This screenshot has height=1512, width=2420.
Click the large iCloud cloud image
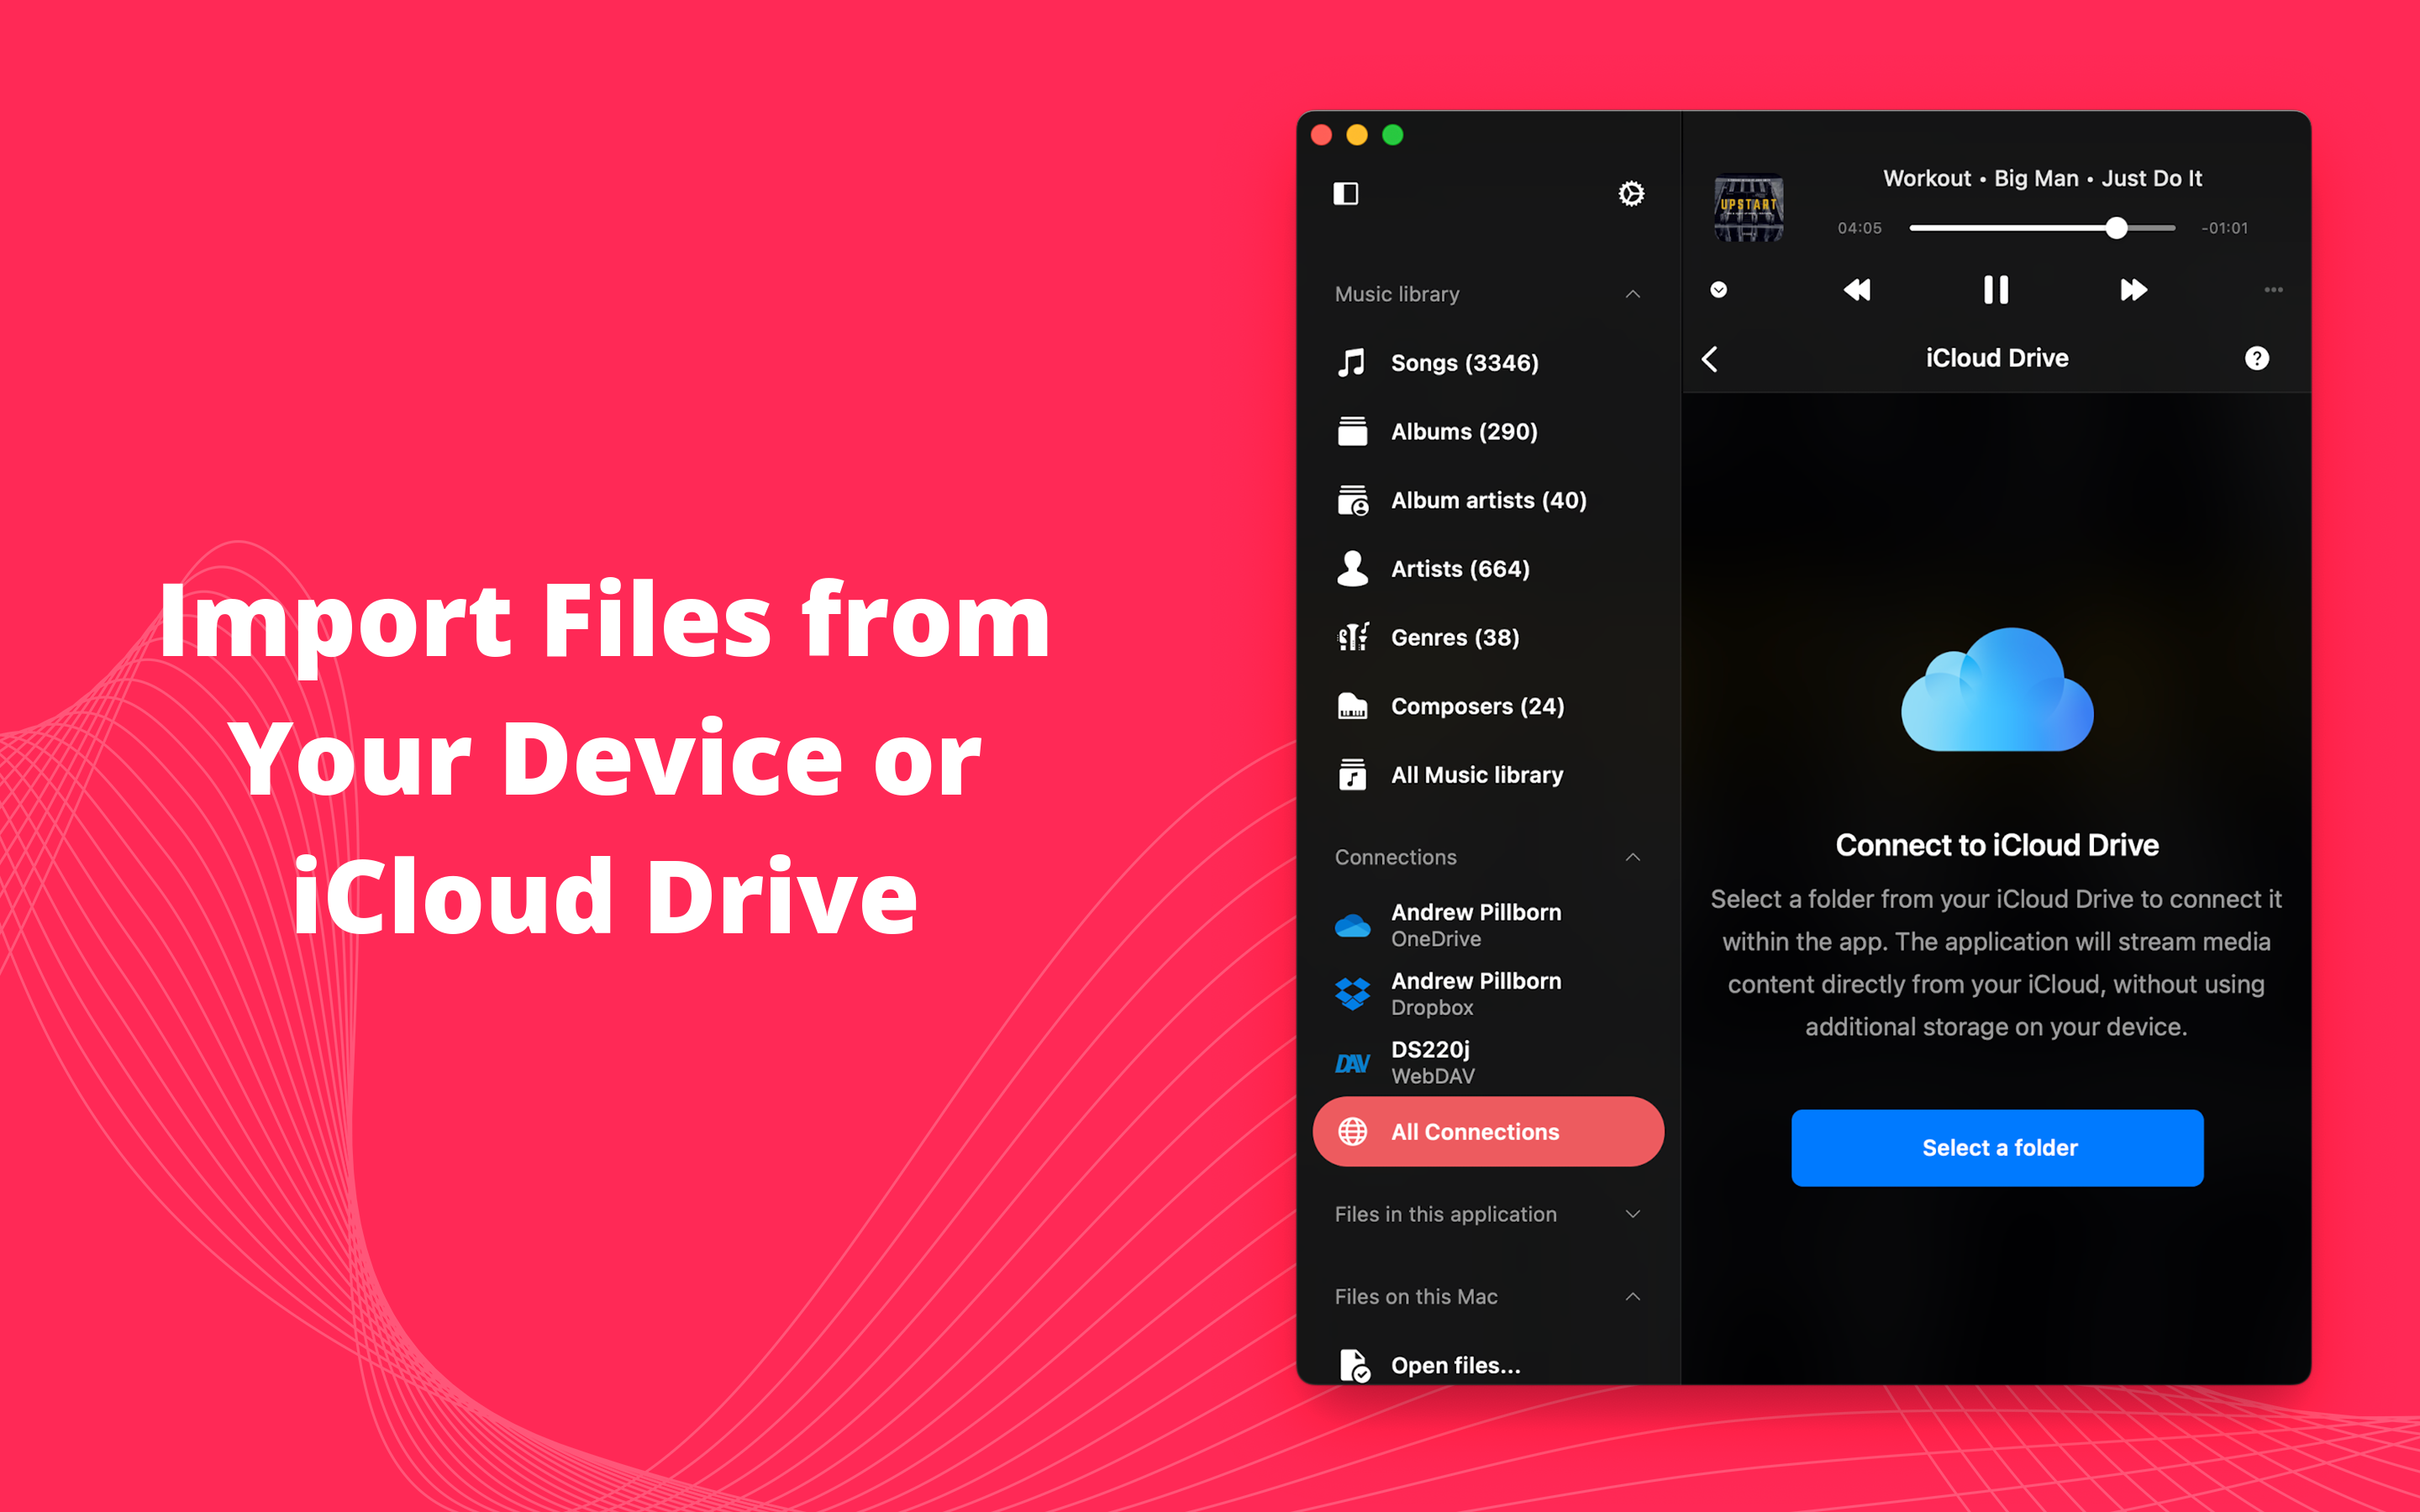pos(1997,689)
